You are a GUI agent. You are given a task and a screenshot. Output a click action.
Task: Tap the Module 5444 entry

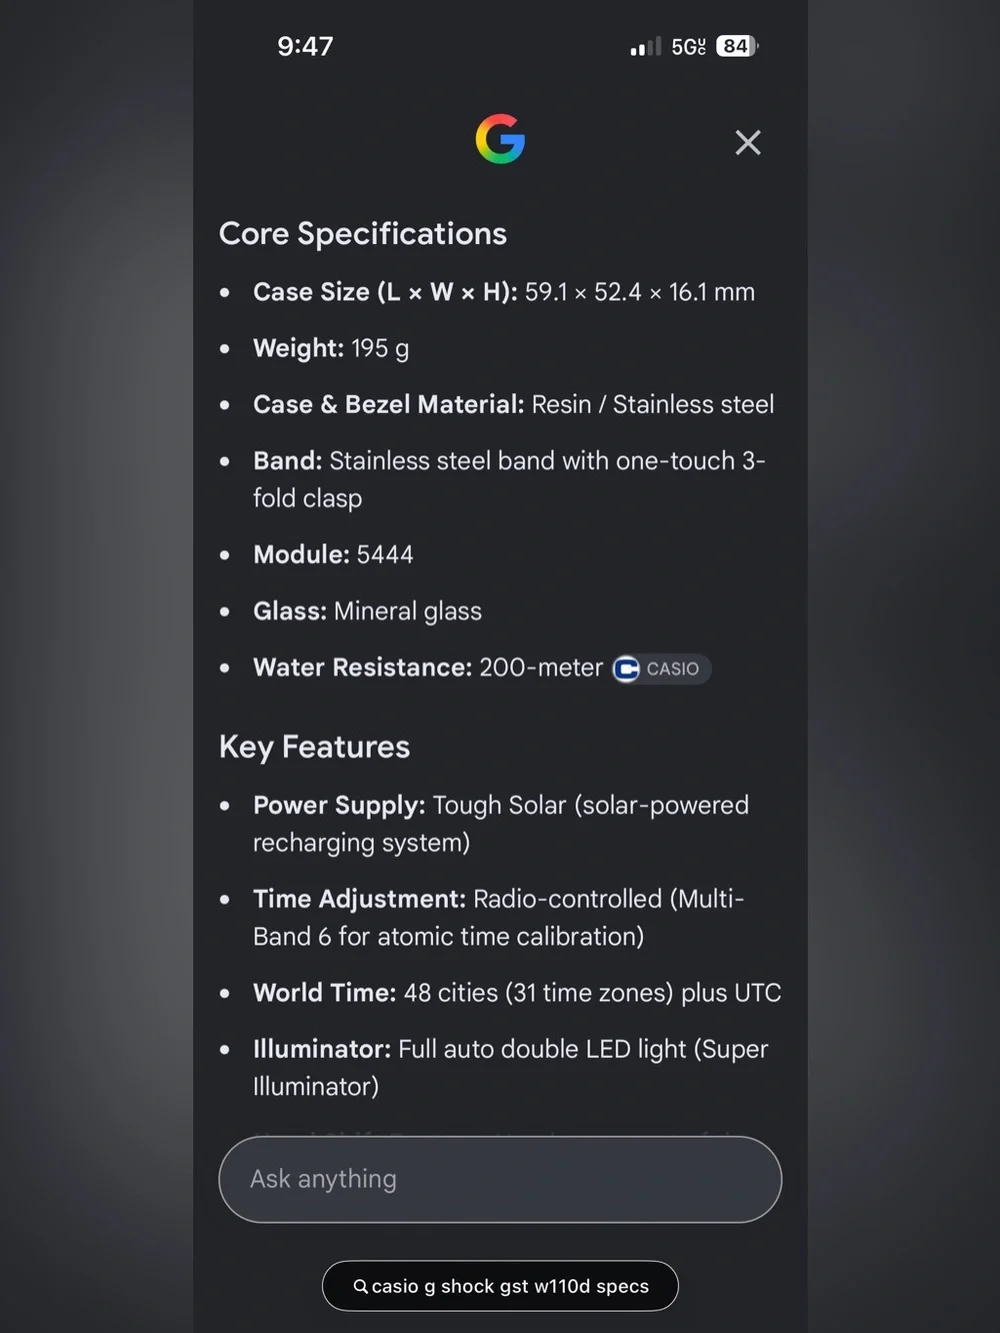click(333, 555)
